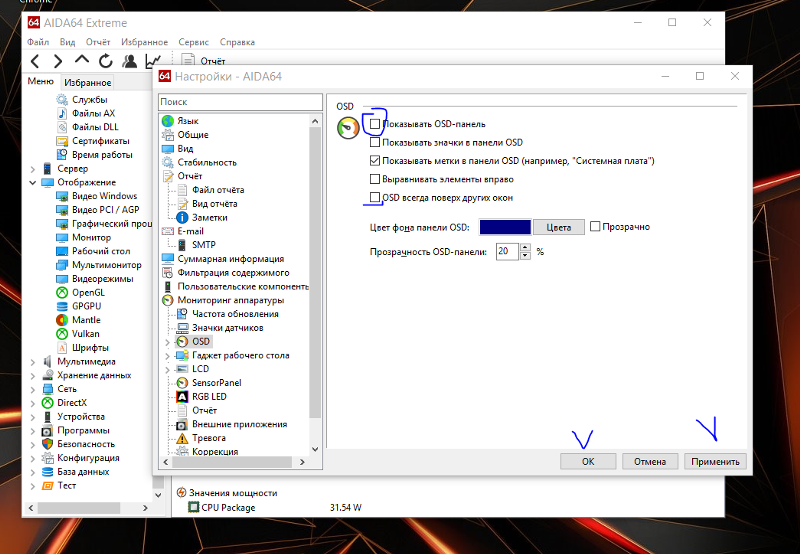Select the OSD item in settings tree
This screenshot has width=800, height=554.
click(x=201, y=341)
